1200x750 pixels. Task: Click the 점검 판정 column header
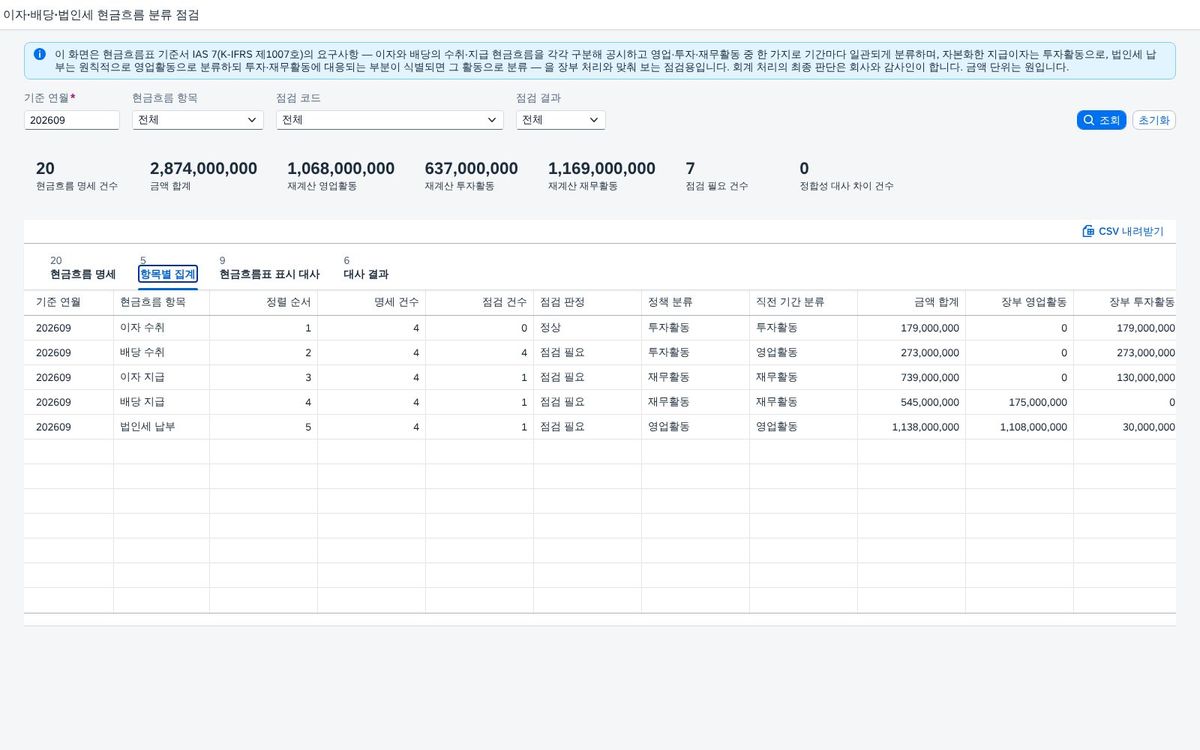[x=587, y=302]
